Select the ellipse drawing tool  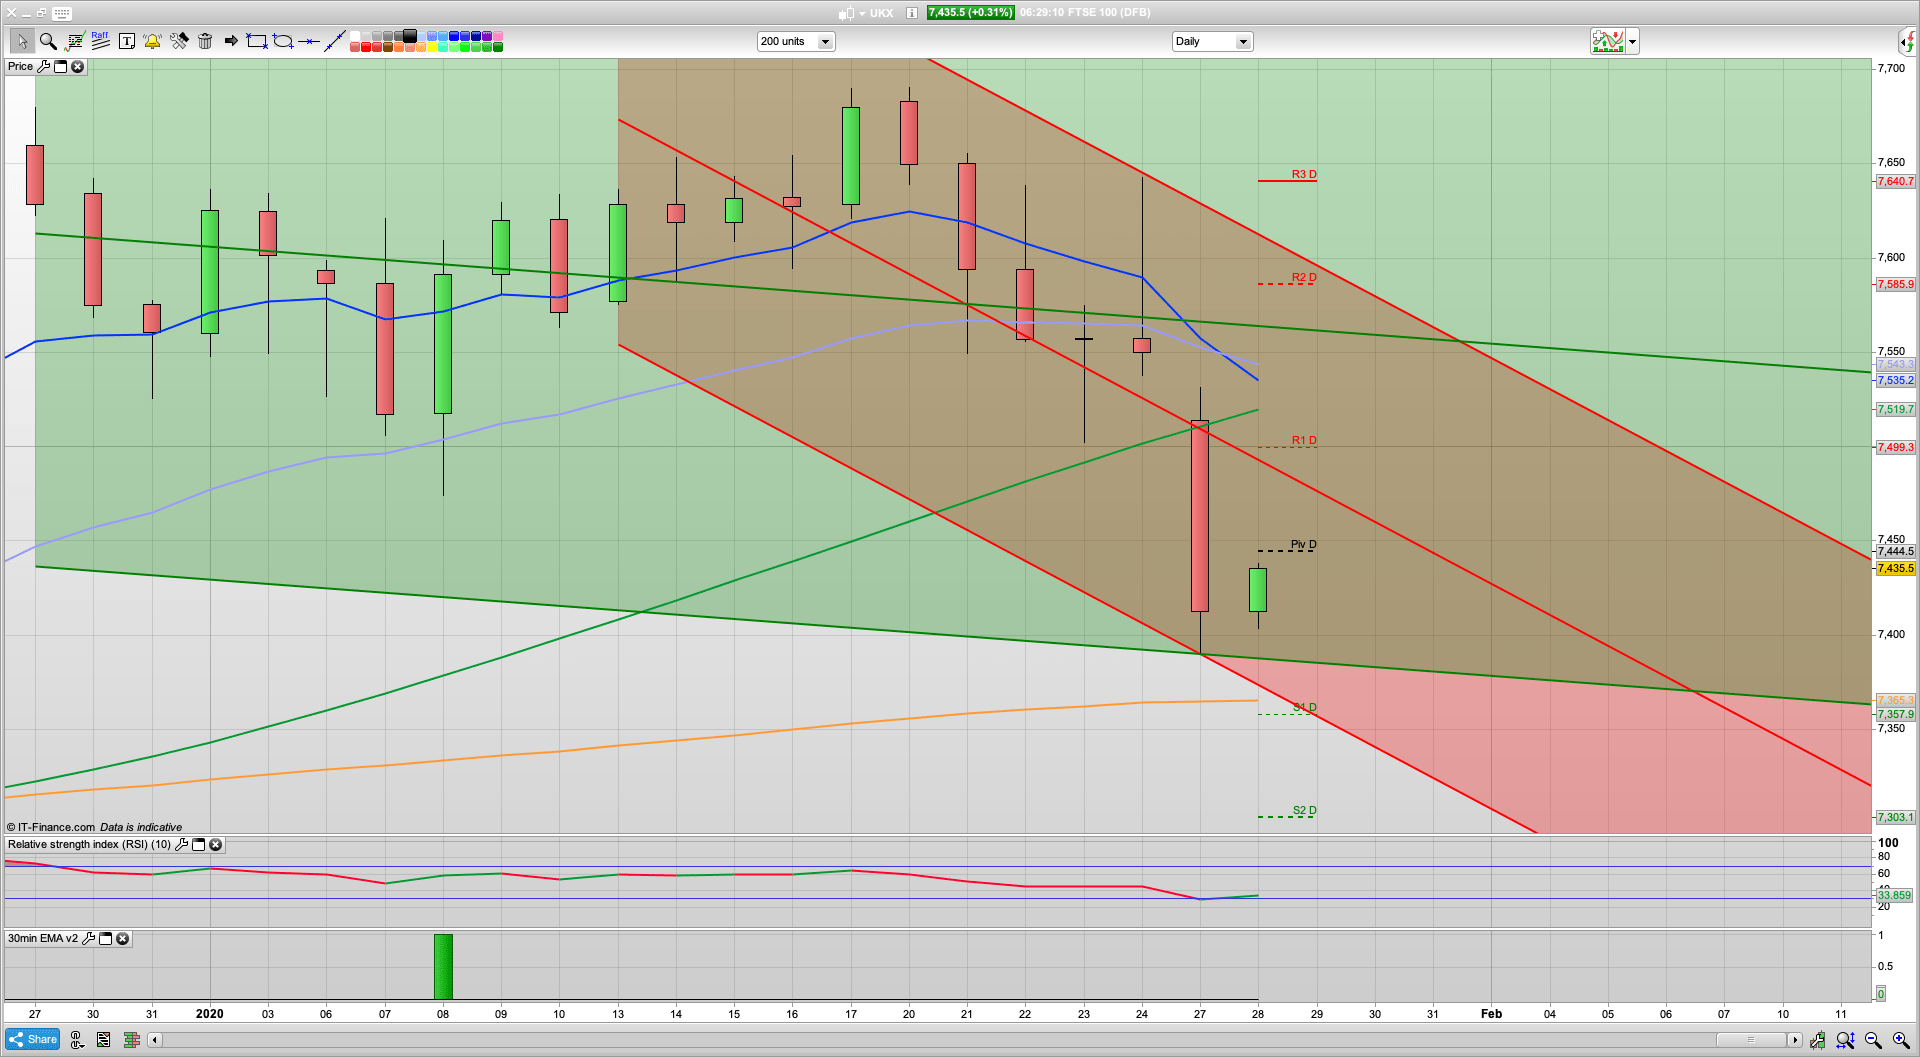pyautogui.click(x=283, y=41)
